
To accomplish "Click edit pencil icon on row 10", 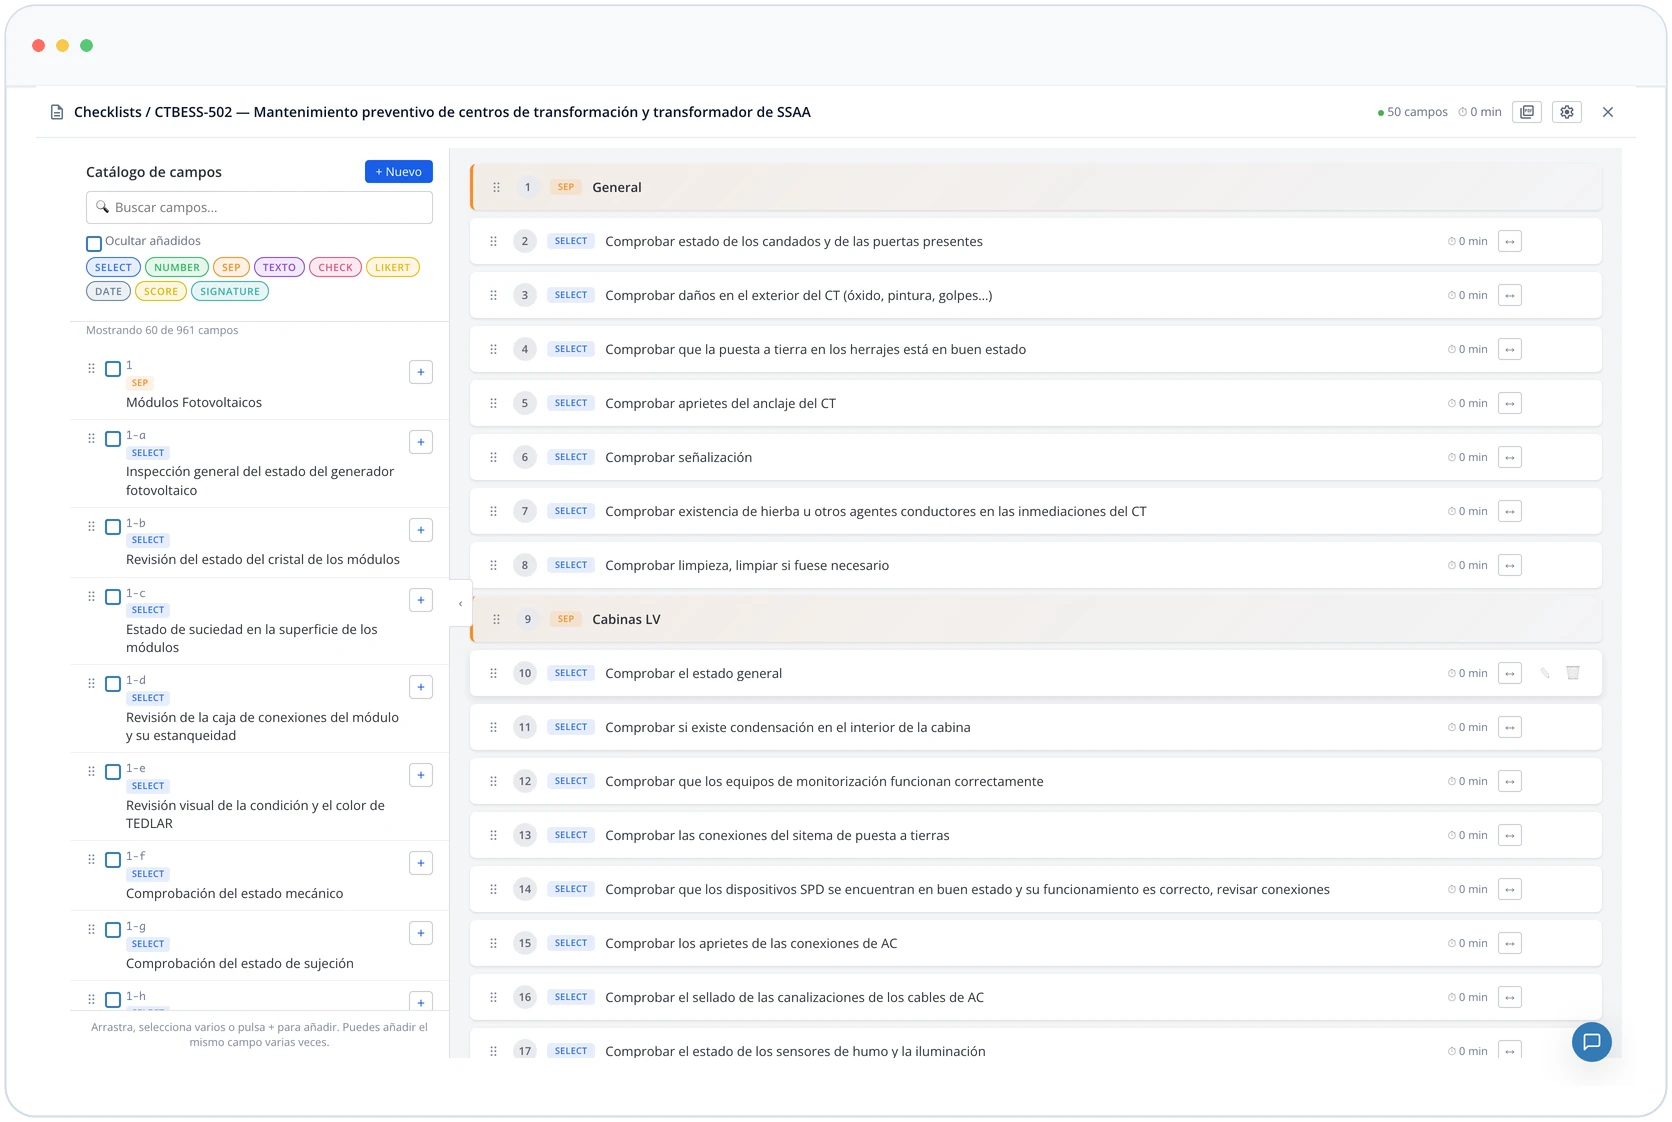I will [1545, 673].
